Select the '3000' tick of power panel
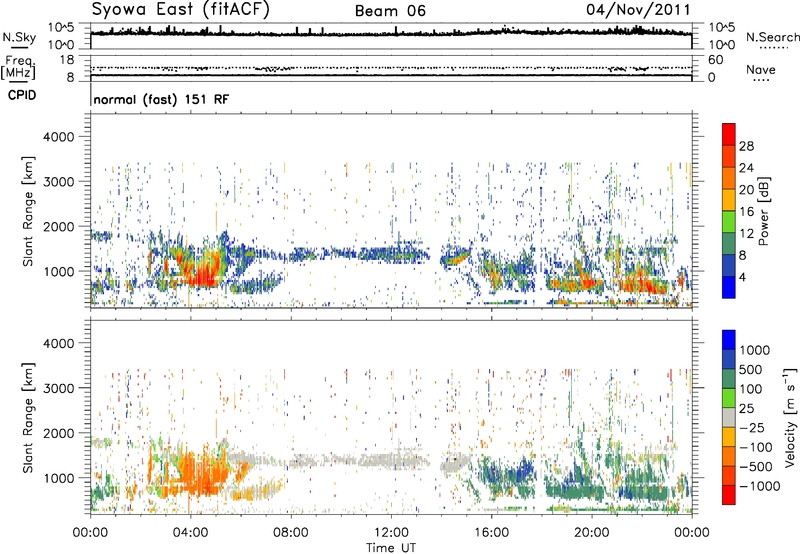Viewport: 800px width, 554px height. click(x=58, y=182)
